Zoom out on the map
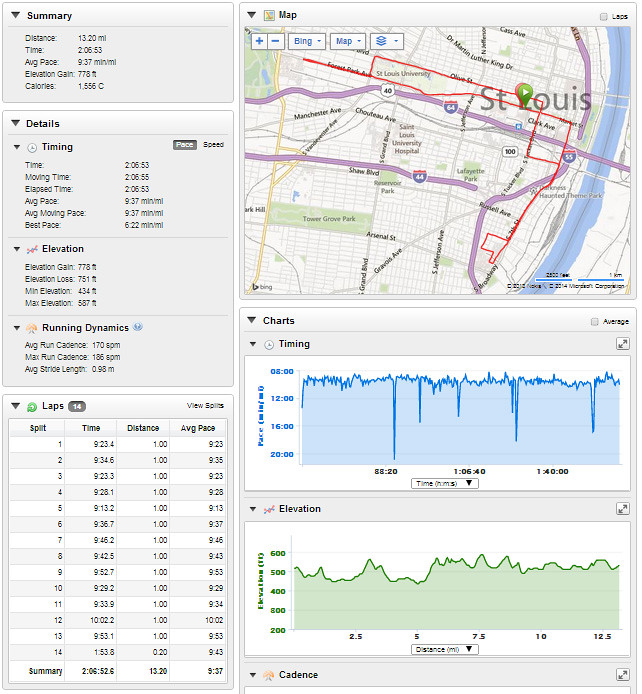Screen dimensions: 642x694 tap(275, 41)
